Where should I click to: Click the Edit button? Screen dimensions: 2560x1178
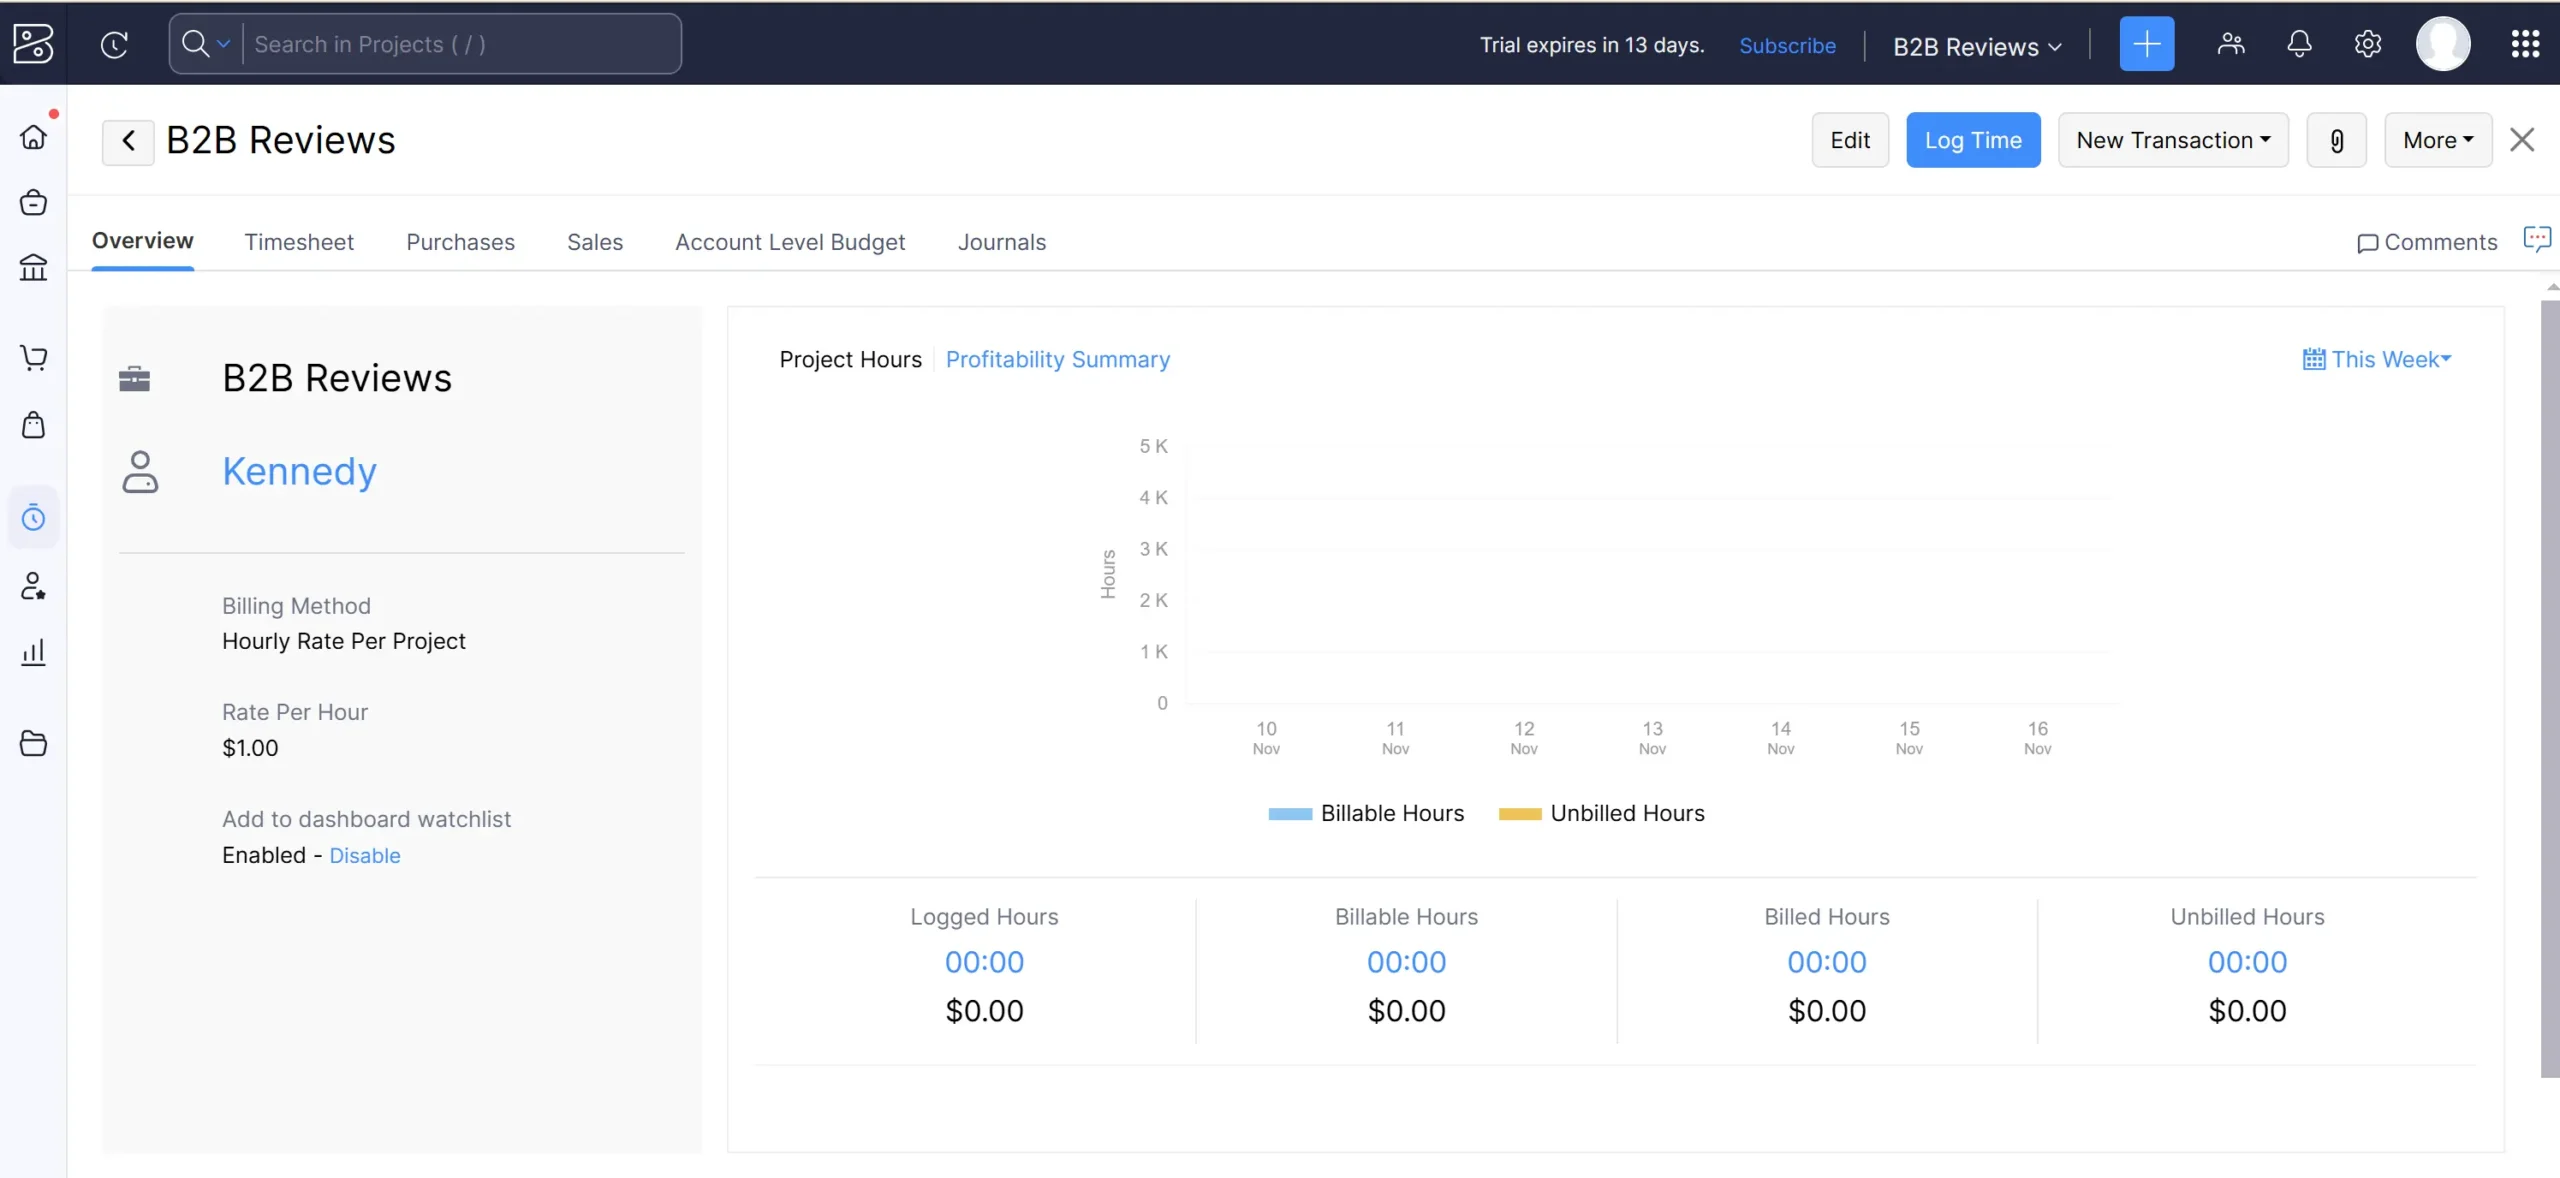[1850, 139]
